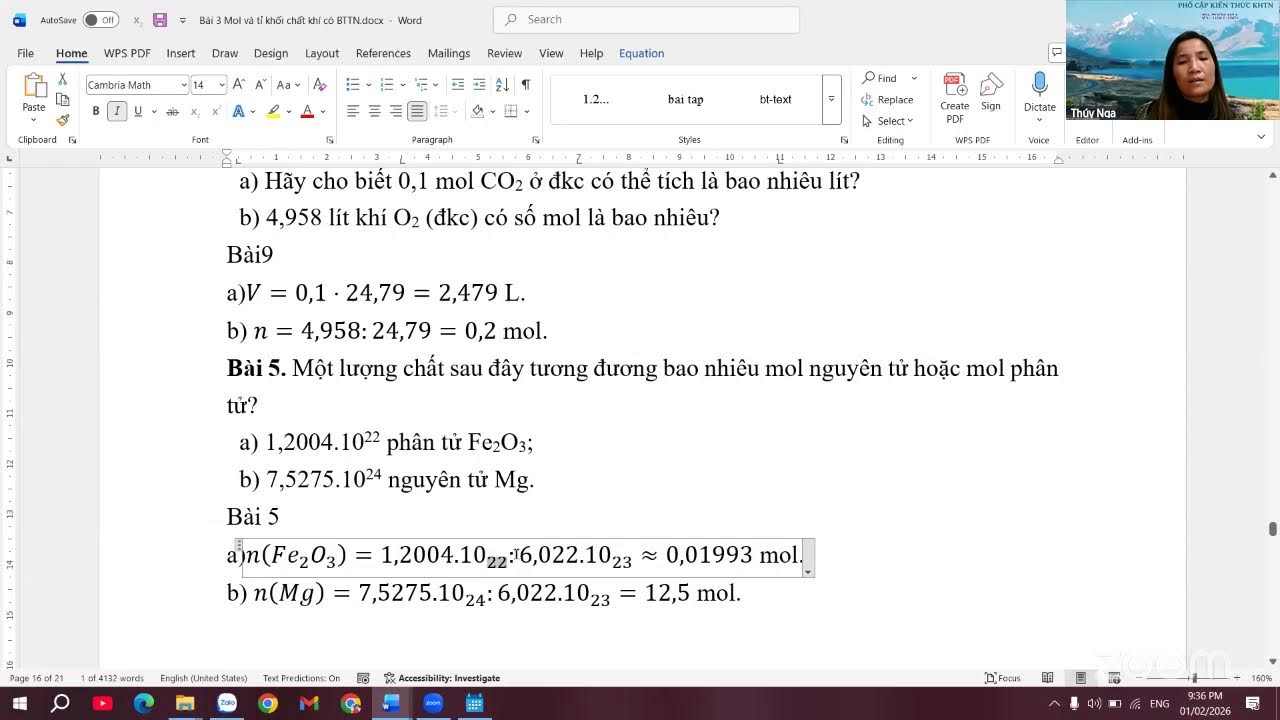Switch to the Insert tab

[181, 53]
